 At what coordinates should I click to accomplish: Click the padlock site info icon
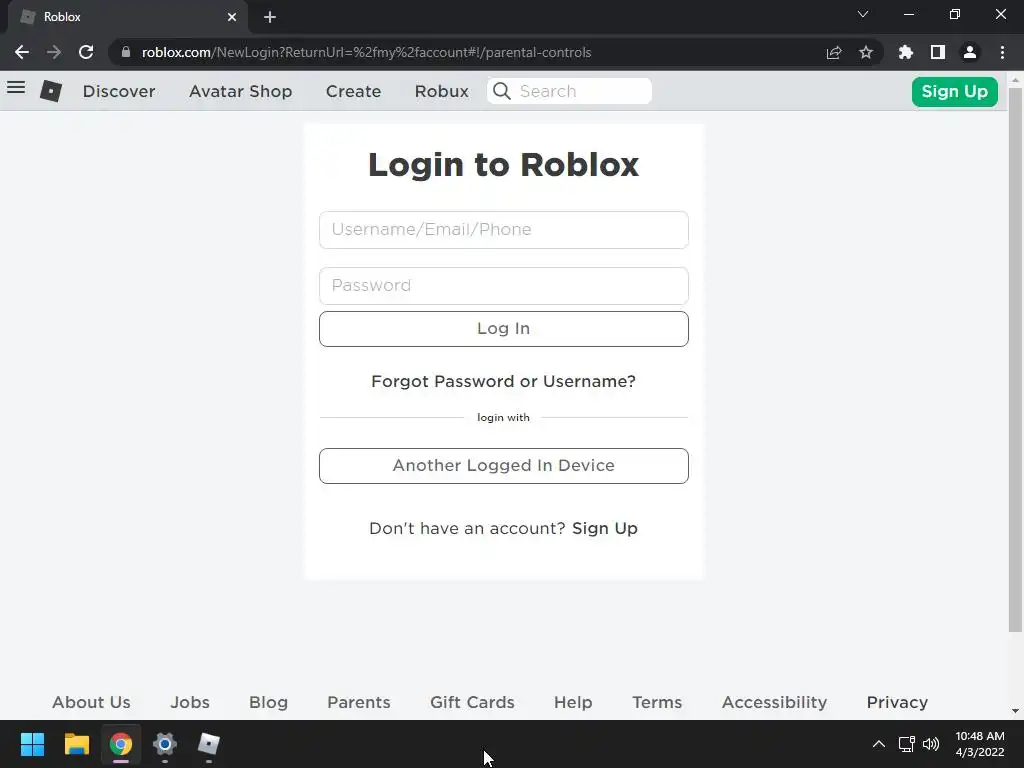click(126, 52)
